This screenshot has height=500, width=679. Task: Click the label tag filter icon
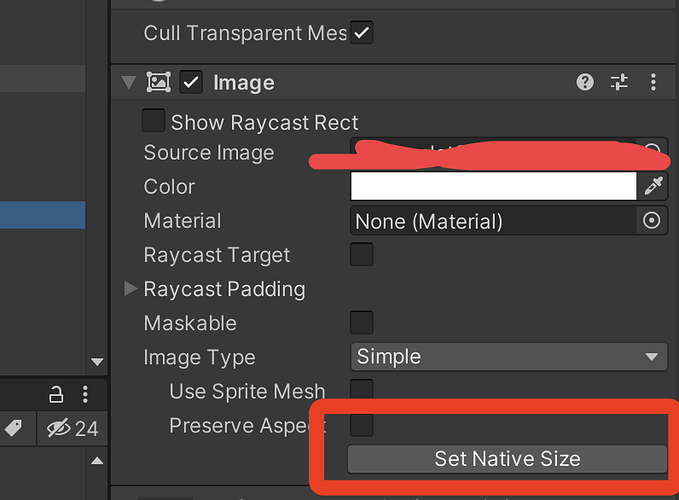13,428
